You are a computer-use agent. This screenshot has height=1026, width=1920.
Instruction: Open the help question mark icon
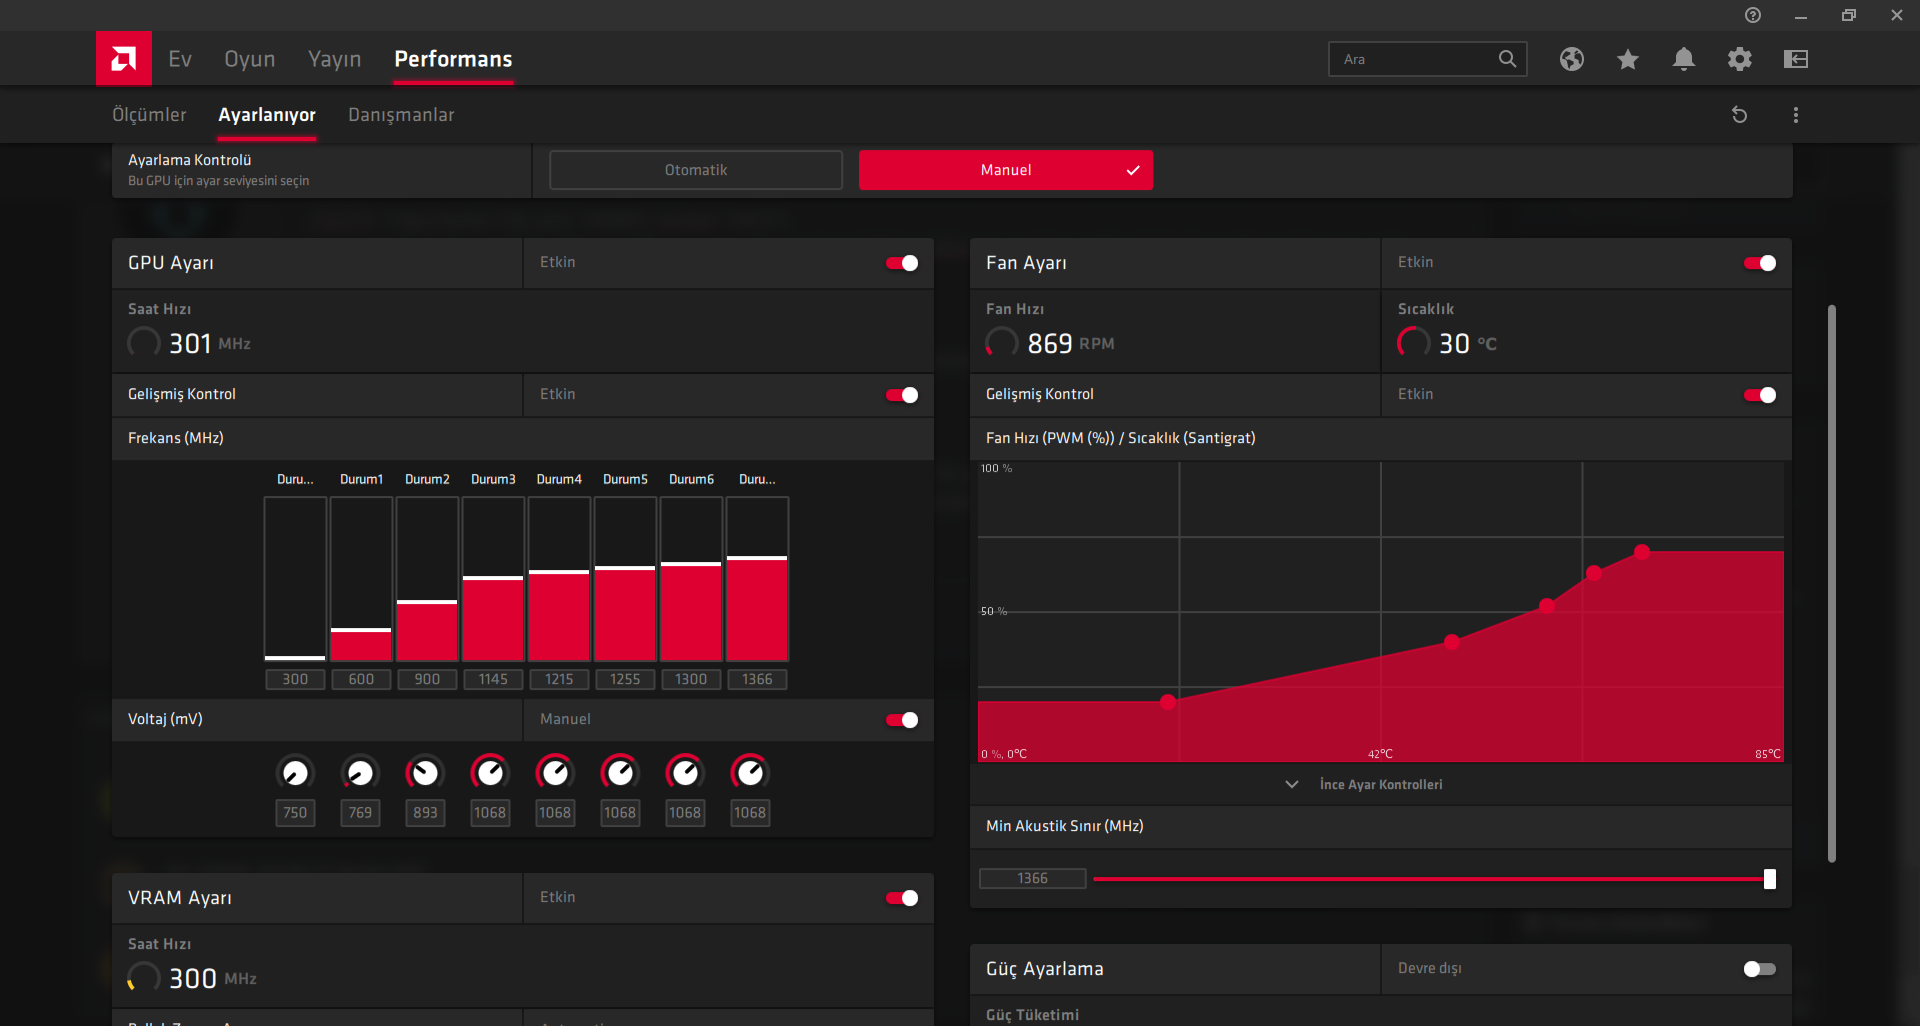[x=1753, y=15]
